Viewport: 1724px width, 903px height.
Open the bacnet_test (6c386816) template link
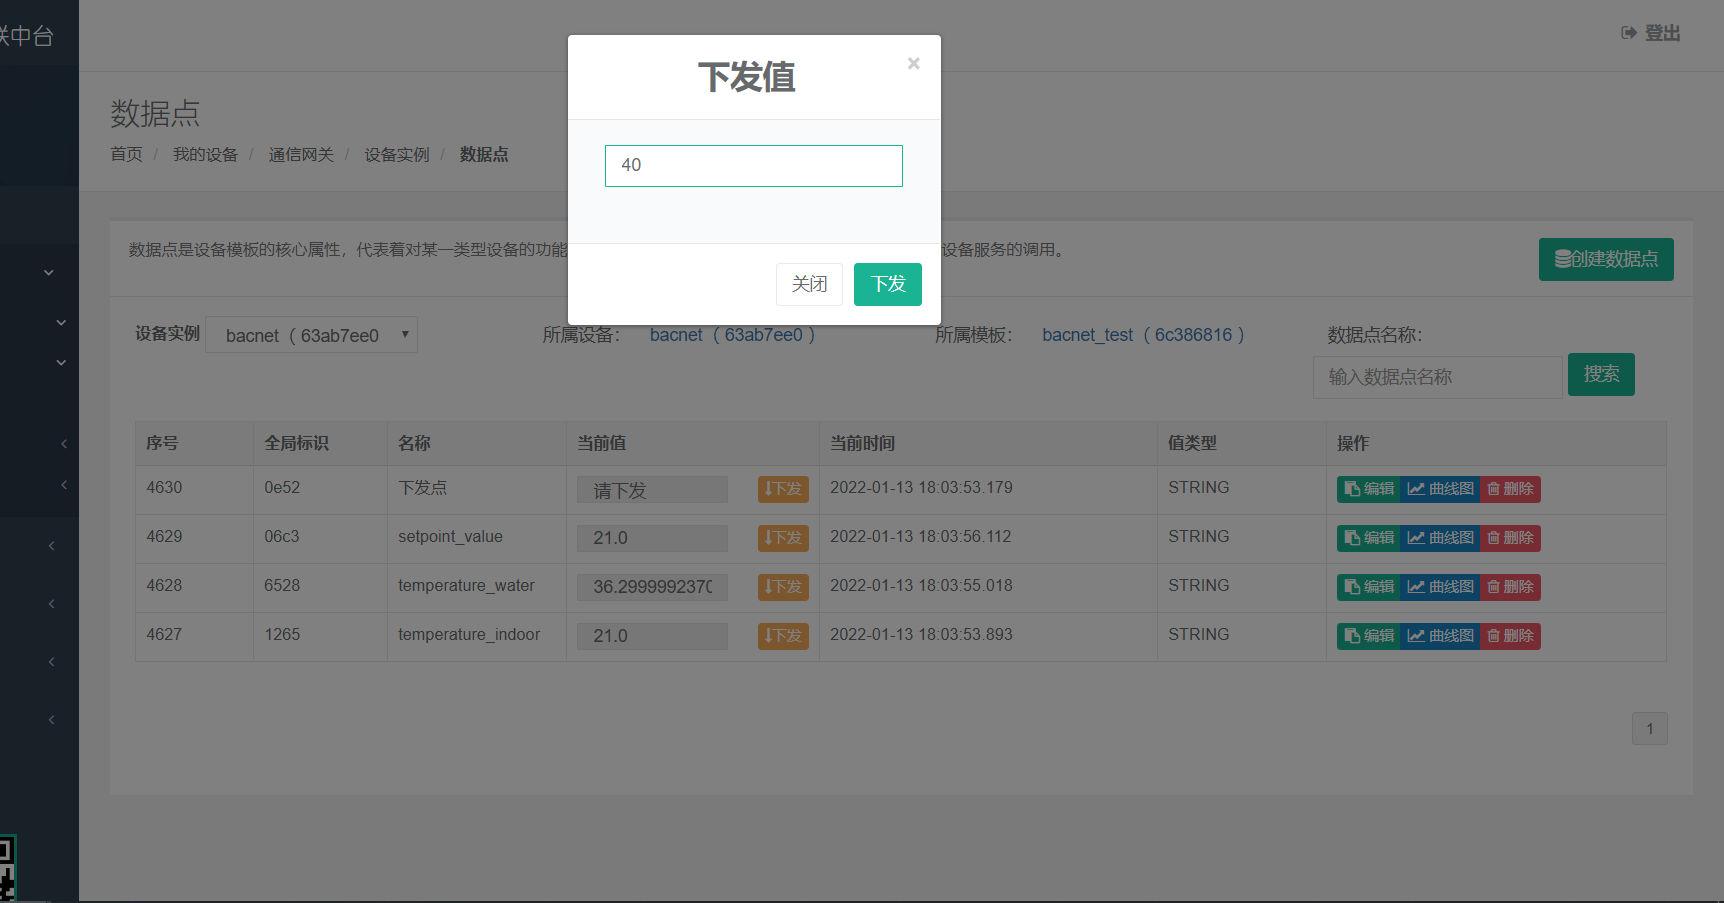(1142, 335)
